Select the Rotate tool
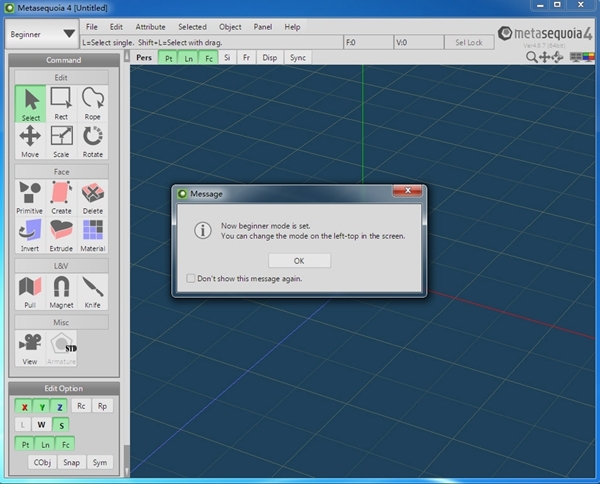This screenshot has width=600, height=484. click(x=93, y=141)
